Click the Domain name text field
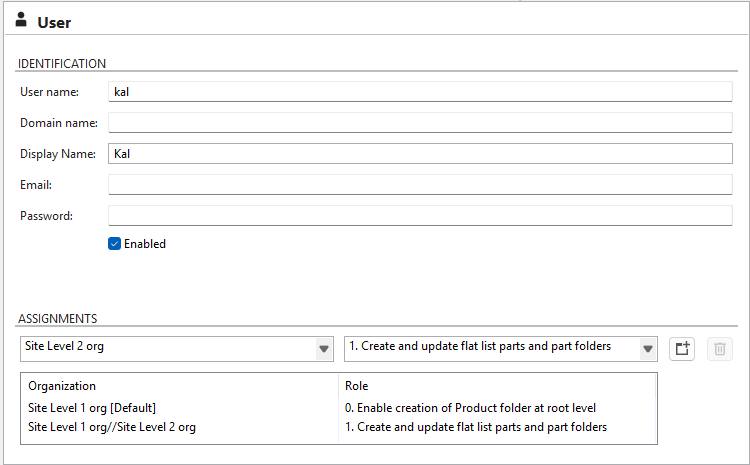 [x=420, y=123]
